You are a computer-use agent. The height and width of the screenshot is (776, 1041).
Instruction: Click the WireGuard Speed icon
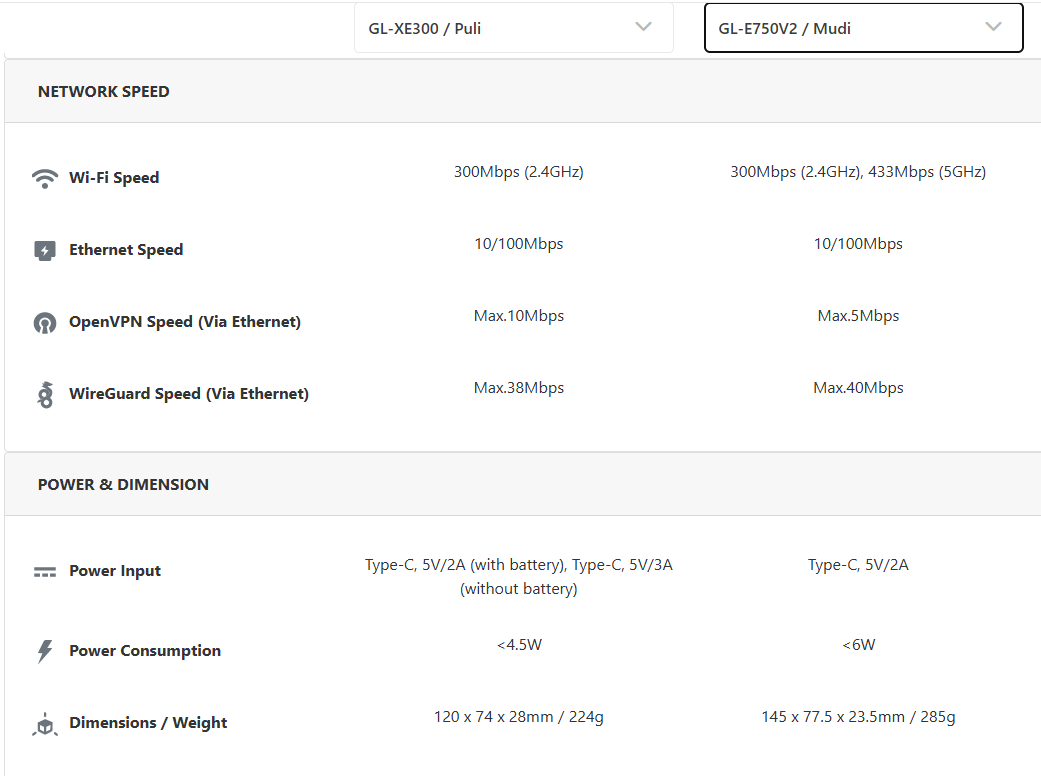44,394
